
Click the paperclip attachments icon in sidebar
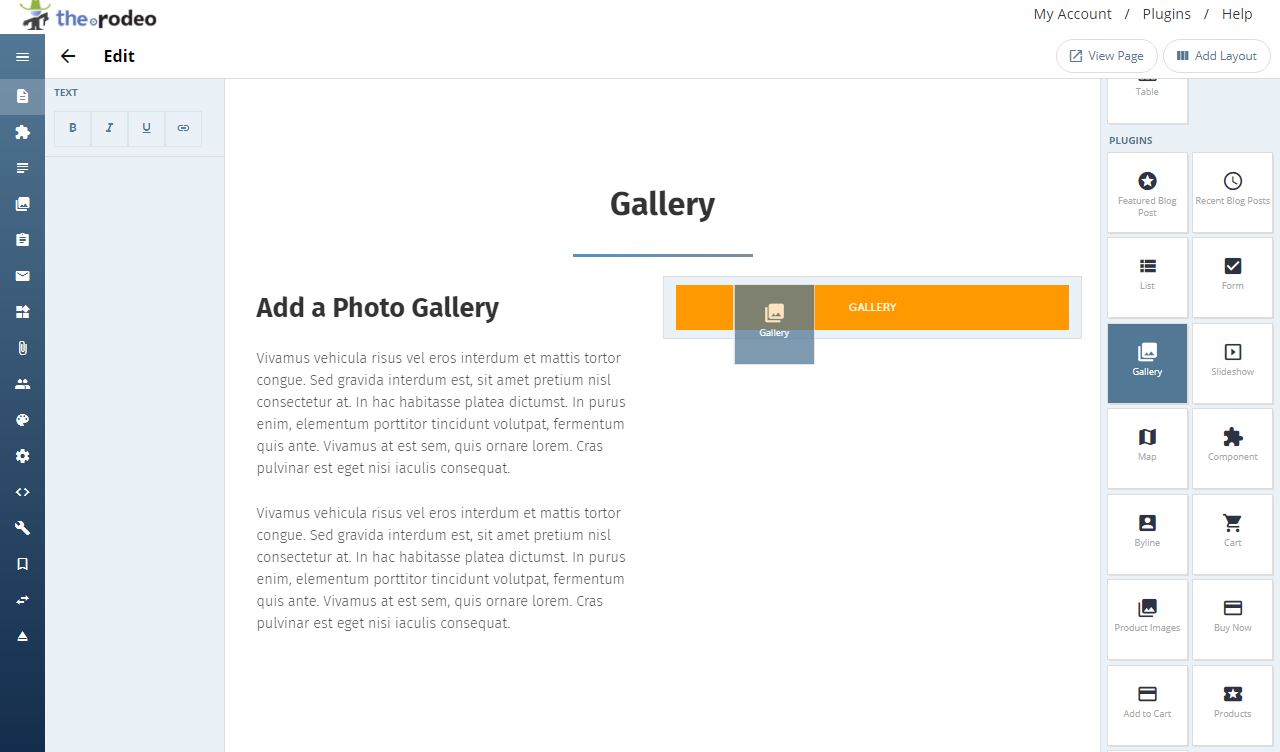pos(22,348)
